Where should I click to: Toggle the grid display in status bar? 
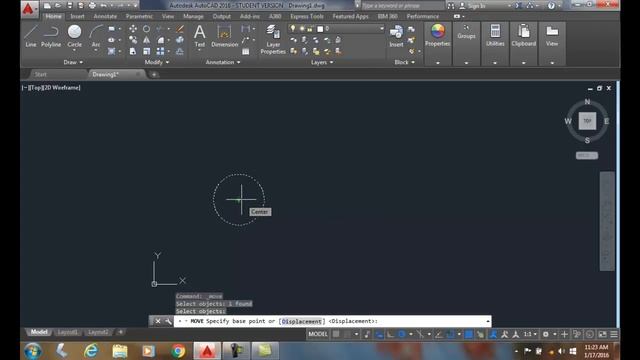pyautogui.click(x=336, y=334)
